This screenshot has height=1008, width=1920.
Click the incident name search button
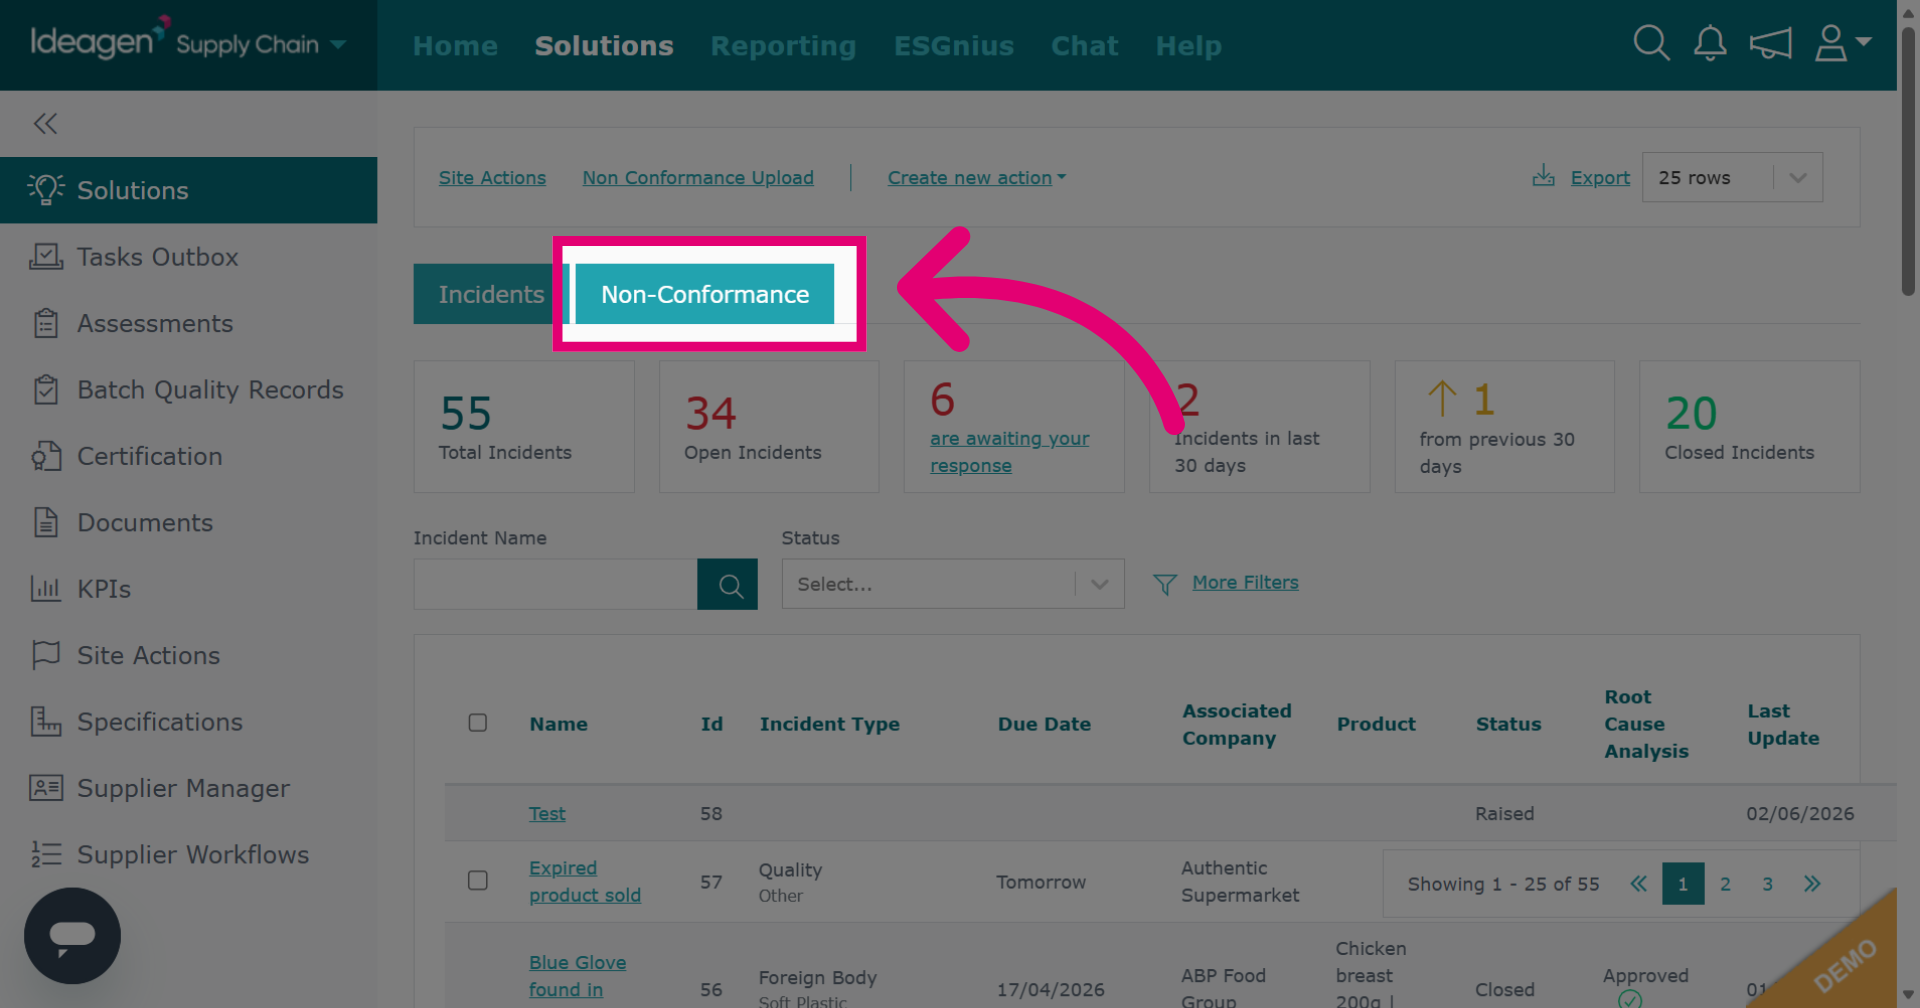pyautogui.click(x=727, y=584)
